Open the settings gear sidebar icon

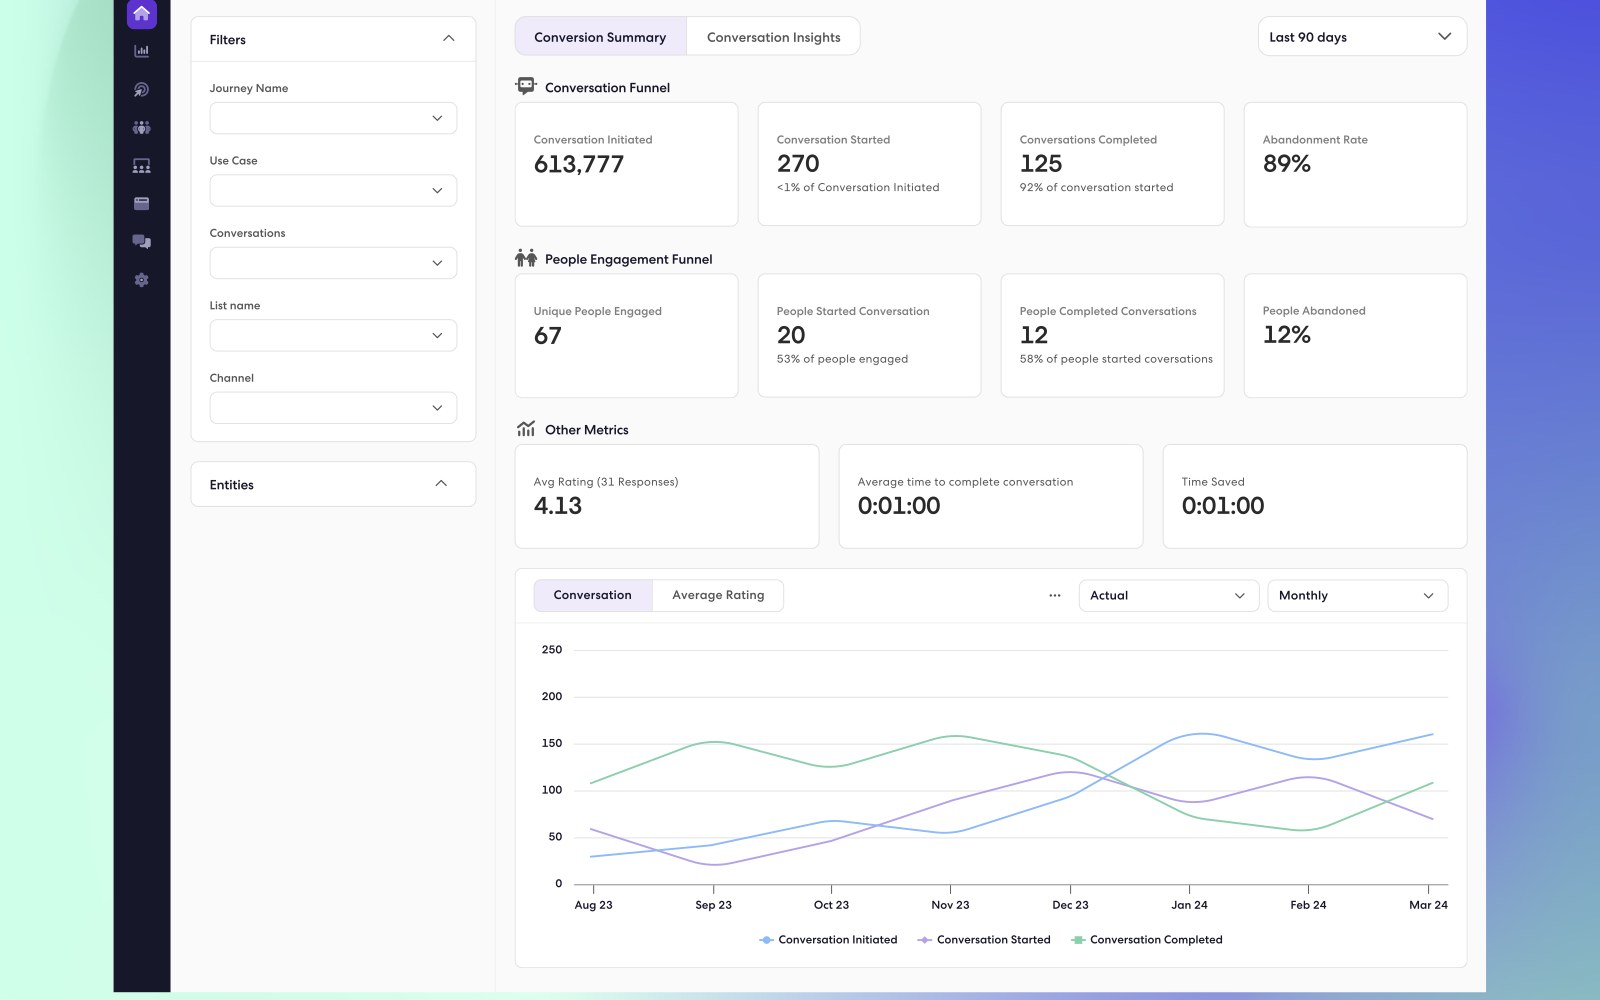pos(141,280)
